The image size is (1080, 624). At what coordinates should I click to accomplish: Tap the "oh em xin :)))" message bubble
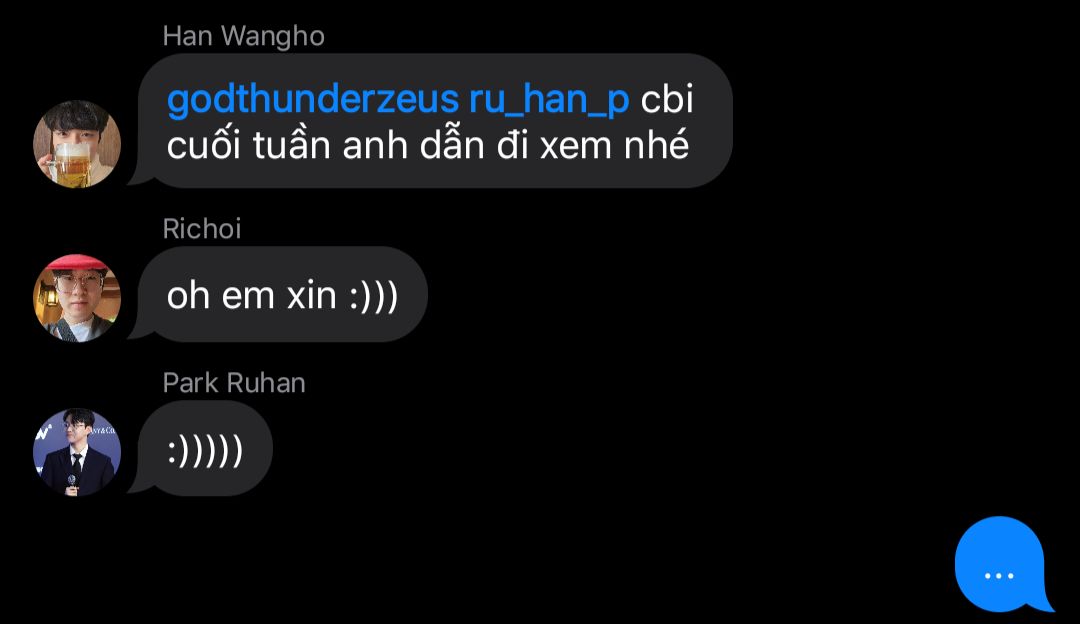click(282, 295)
